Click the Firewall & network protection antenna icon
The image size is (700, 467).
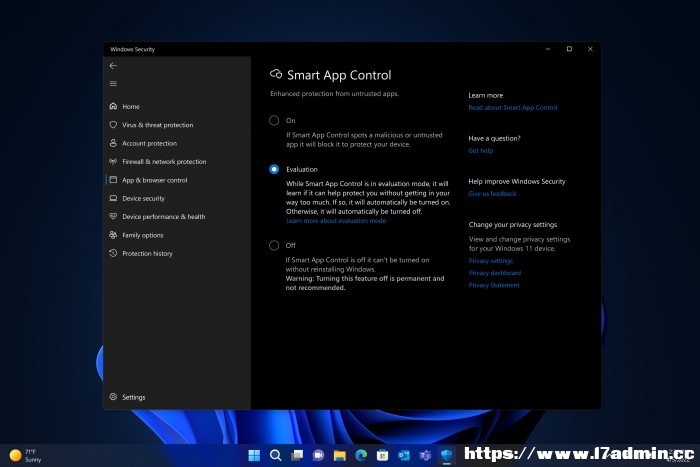[x=113, y=161]
